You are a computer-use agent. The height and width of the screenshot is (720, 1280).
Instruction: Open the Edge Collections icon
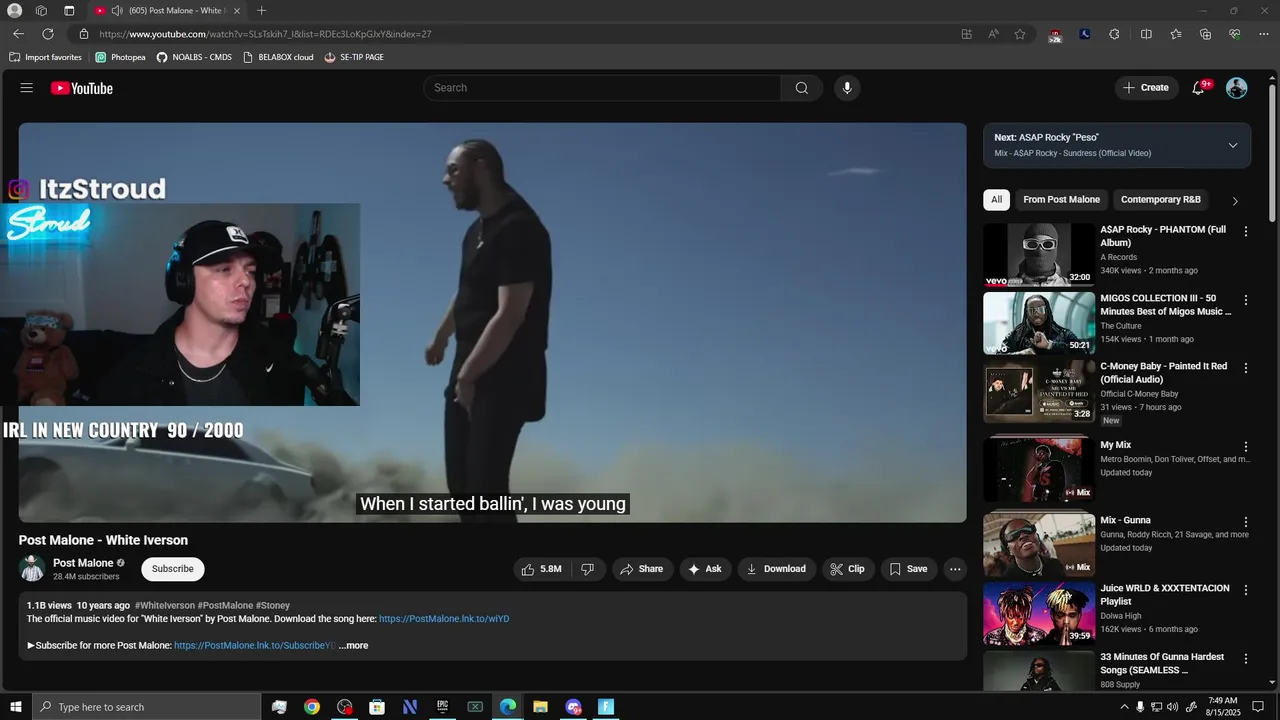click(1205, 34)
